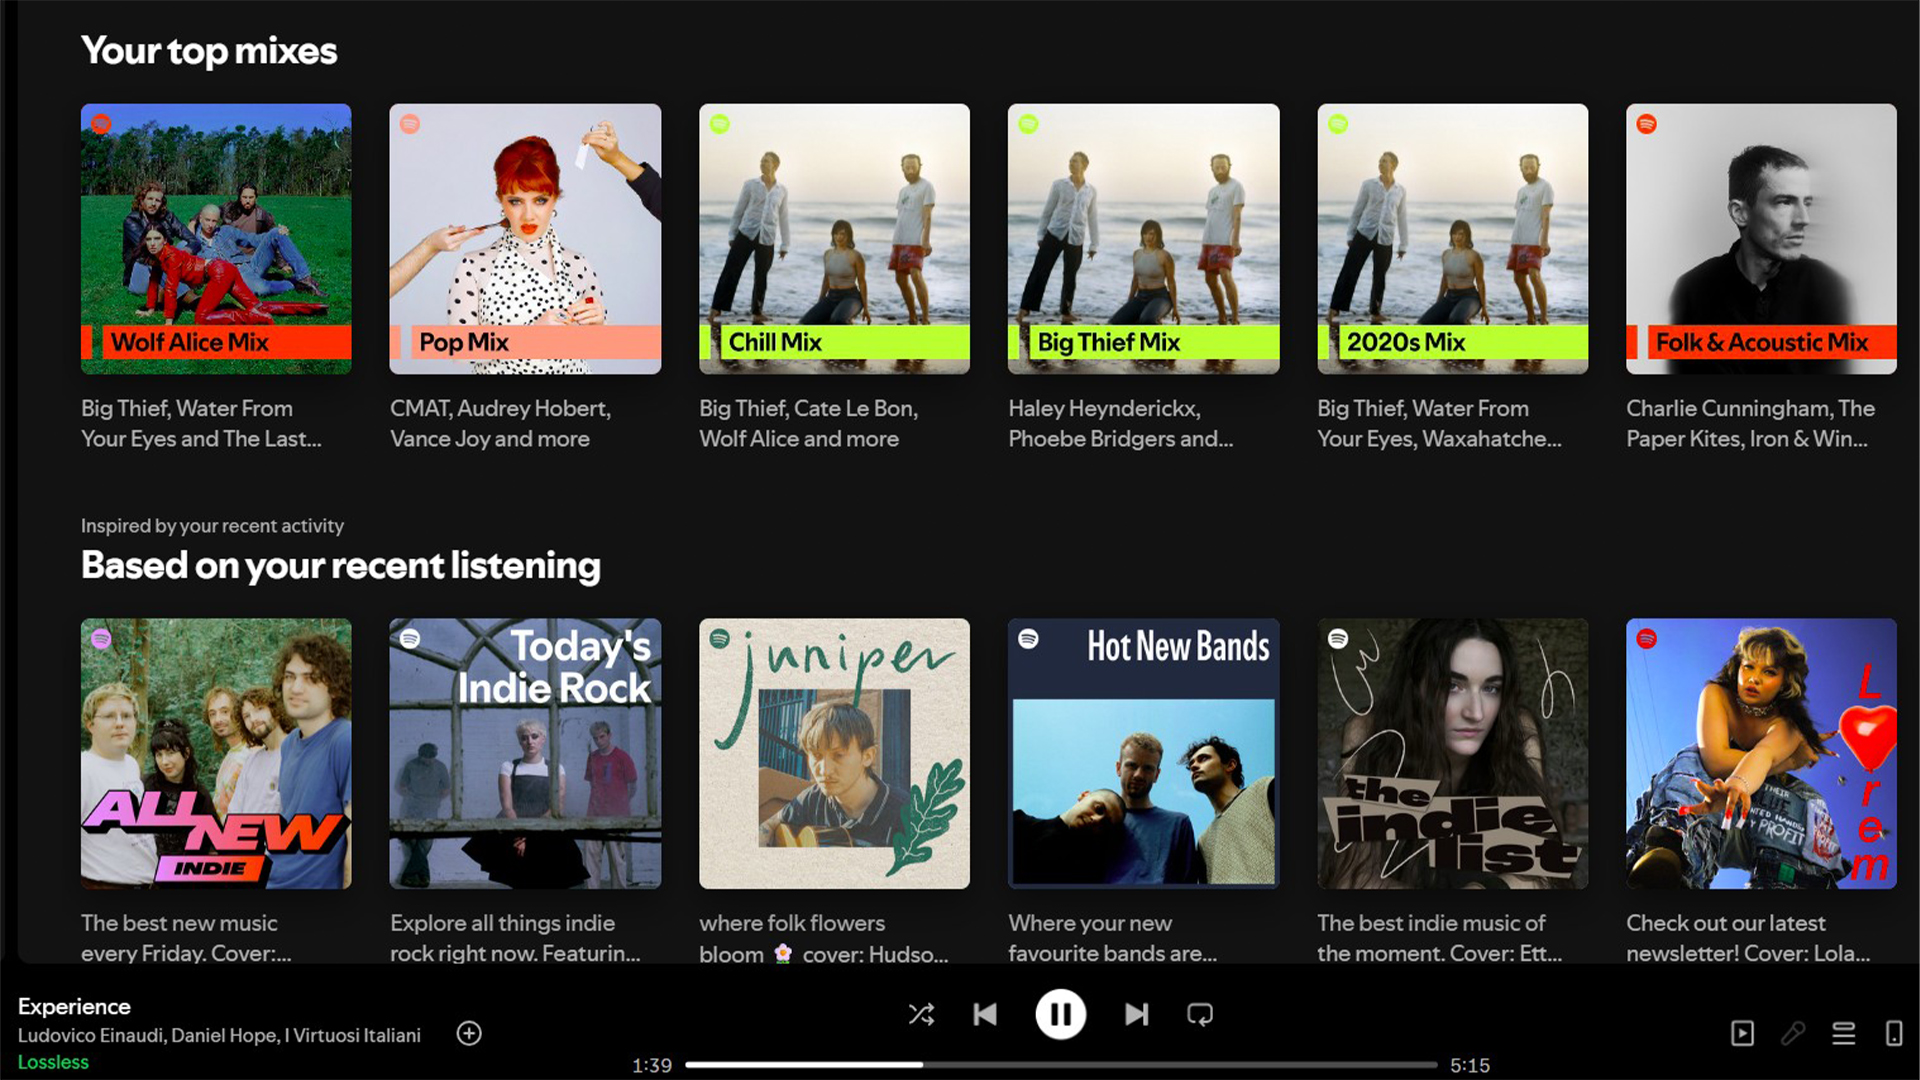
Task: Open the Now Playing view
Action: pyautogui.click(x=1742, y=1033)
